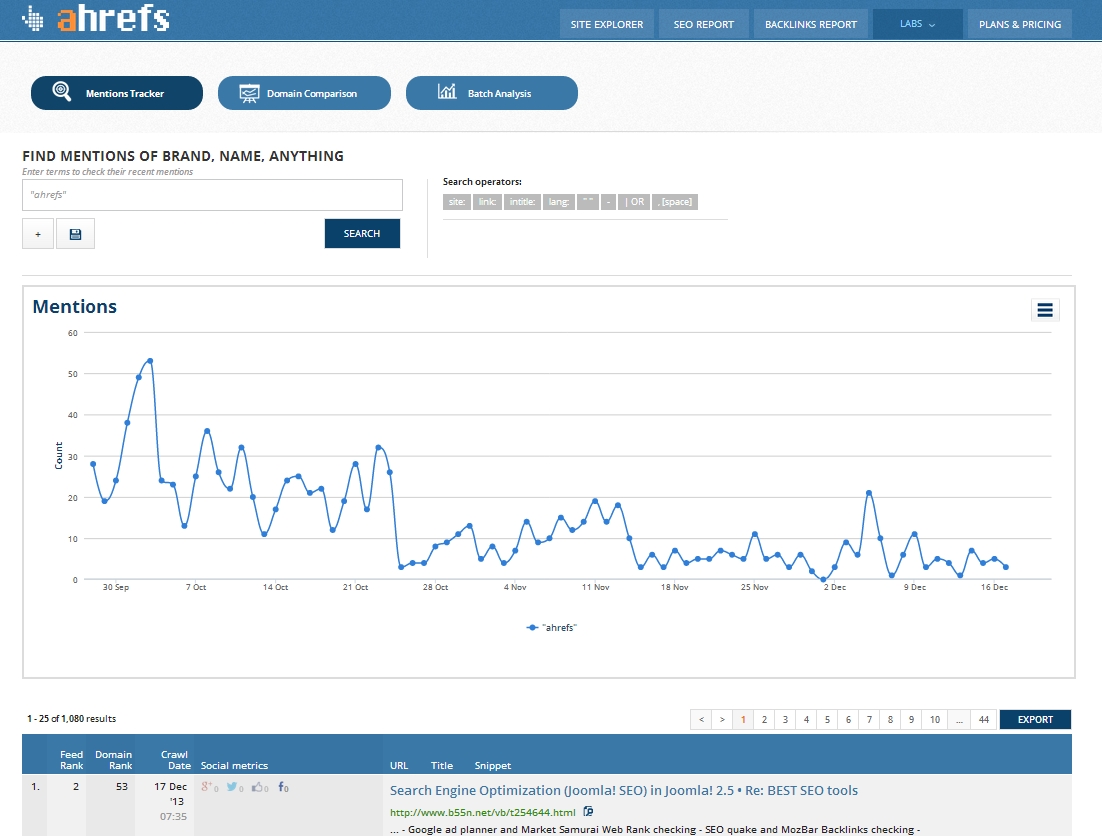Go to results page 5

click(x=827, y=719)
